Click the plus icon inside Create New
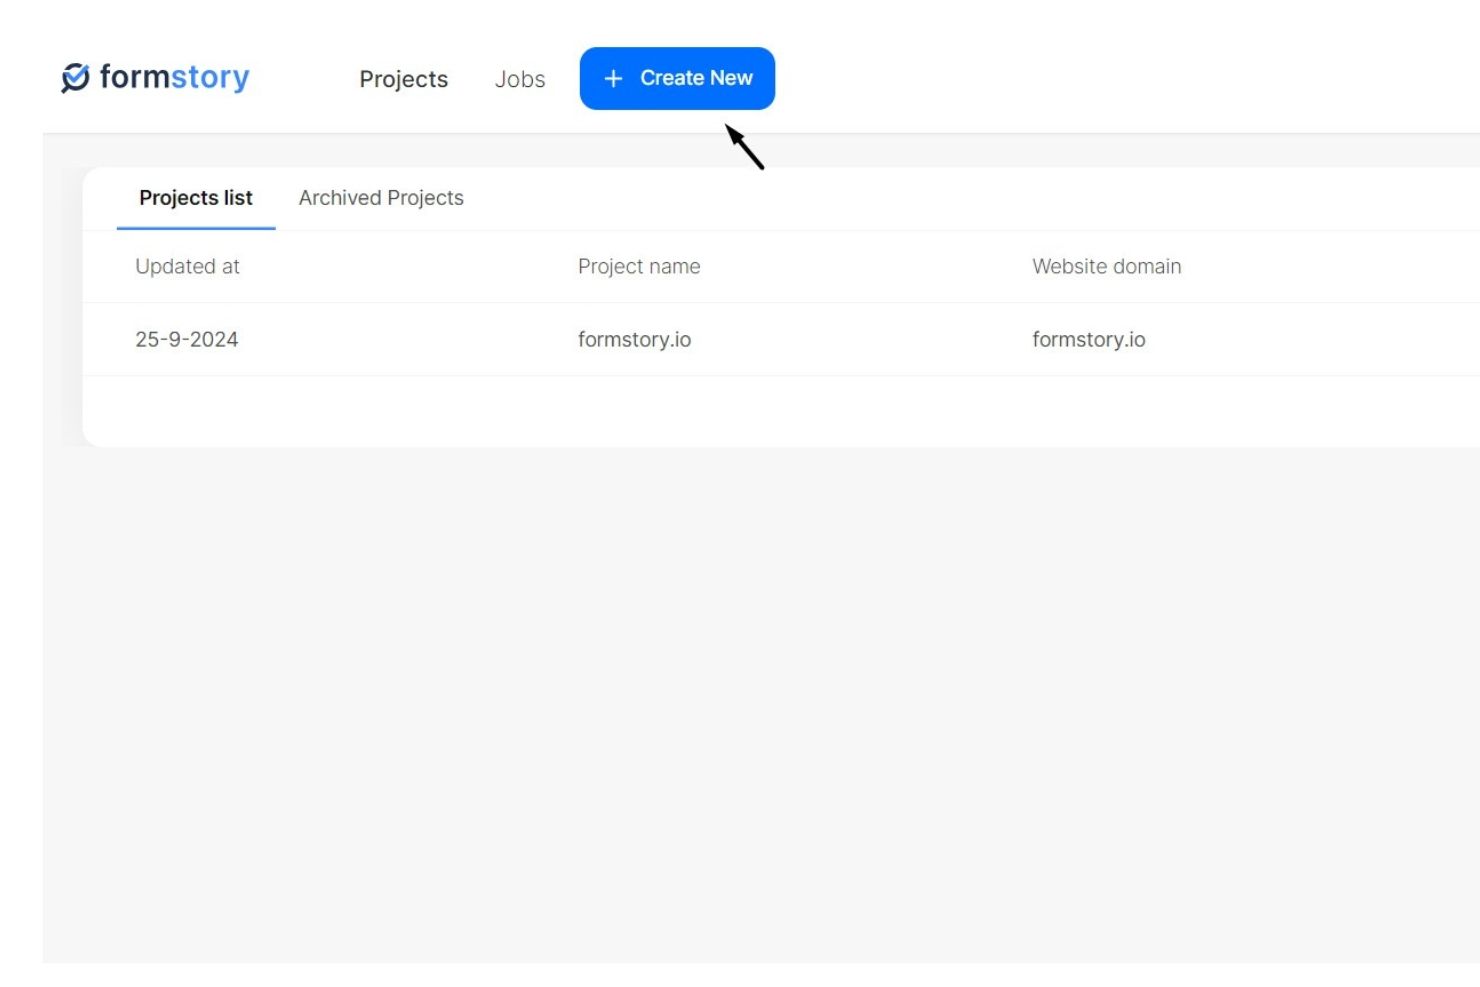 (612, 78)
